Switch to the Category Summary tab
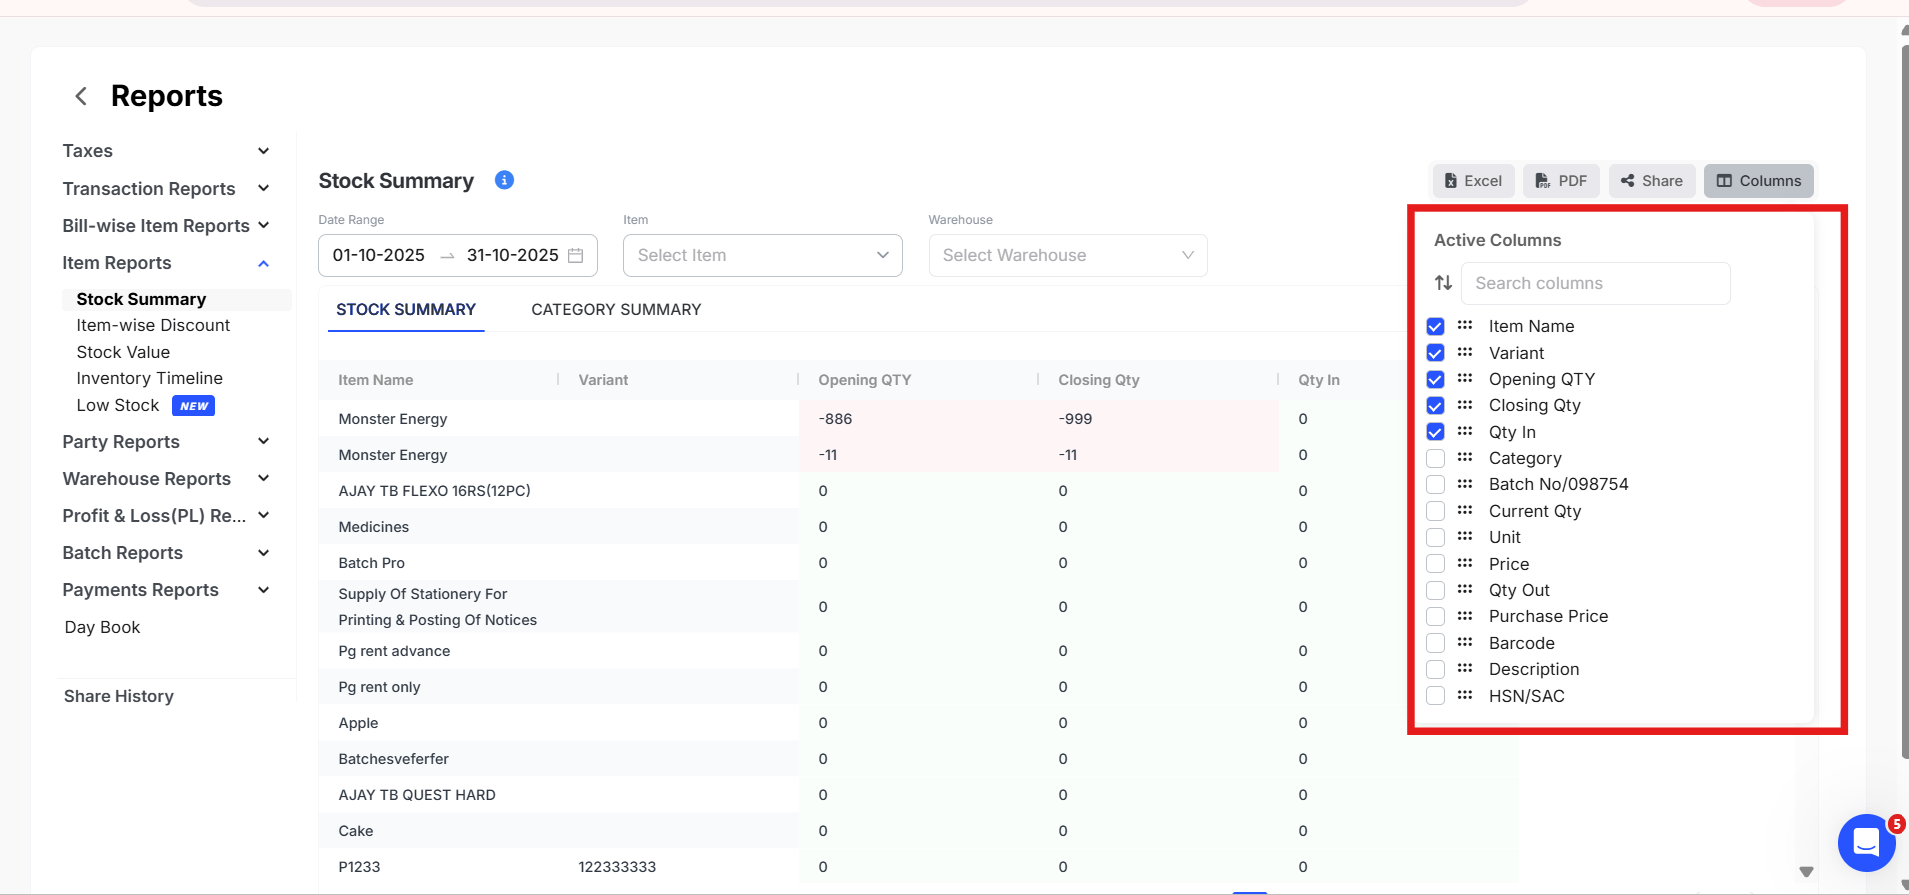The width and height of the screenshot is (1909, 895). (x=616, y=310)
